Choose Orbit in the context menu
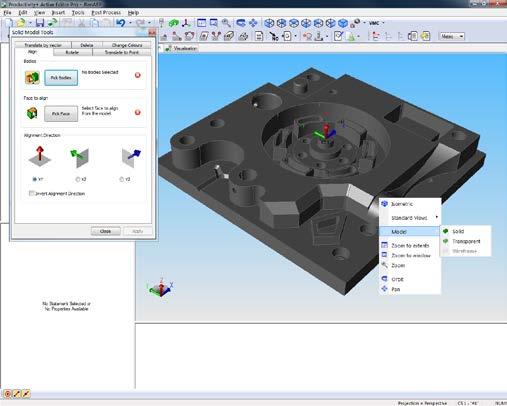 410,279
